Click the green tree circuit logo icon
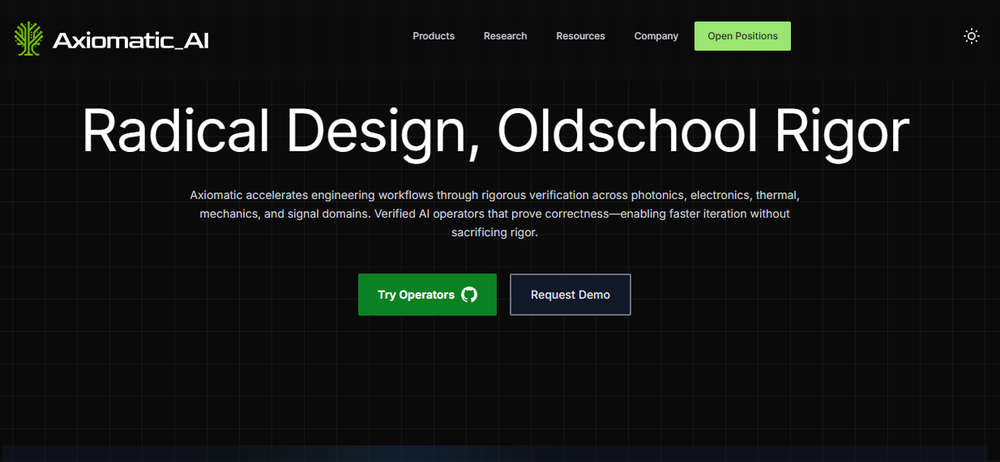 [29, 39]
